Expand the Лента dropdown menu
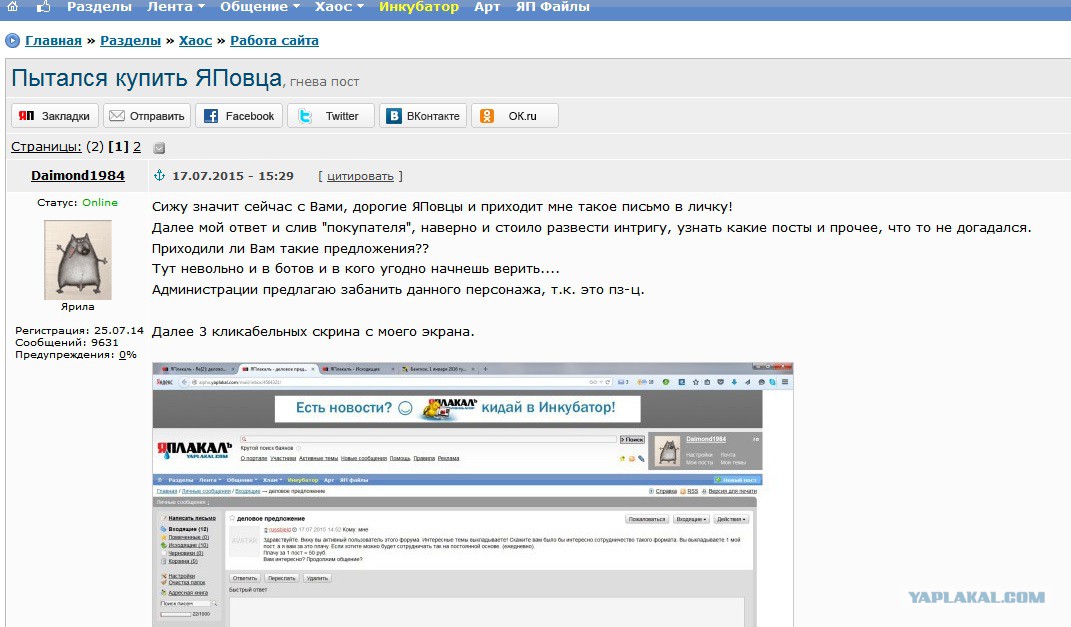The image size is (1071, 627). 176,7
